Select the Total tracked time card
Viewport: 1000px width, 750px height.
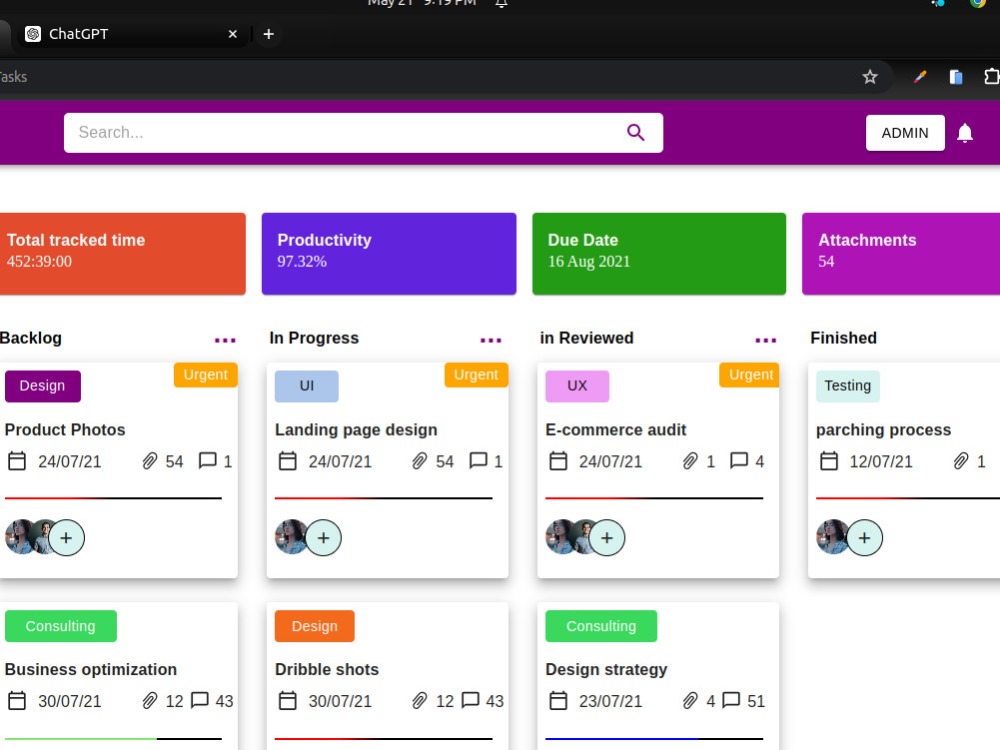coord(122,253)
